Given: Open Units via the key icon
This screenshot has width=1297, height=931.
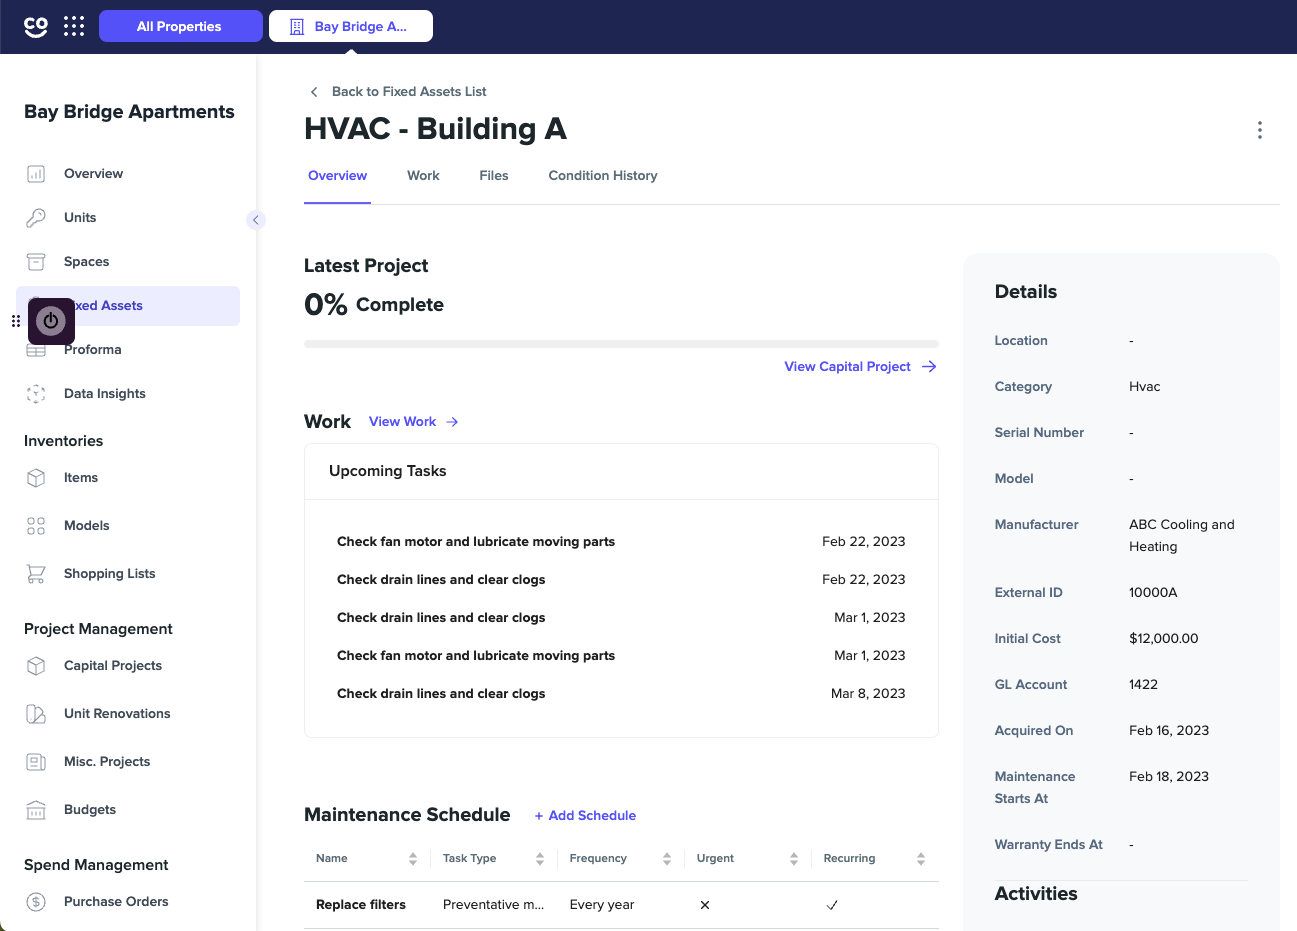Looking at the screenshot, I should pyautogui.click(x=36, y=217).
